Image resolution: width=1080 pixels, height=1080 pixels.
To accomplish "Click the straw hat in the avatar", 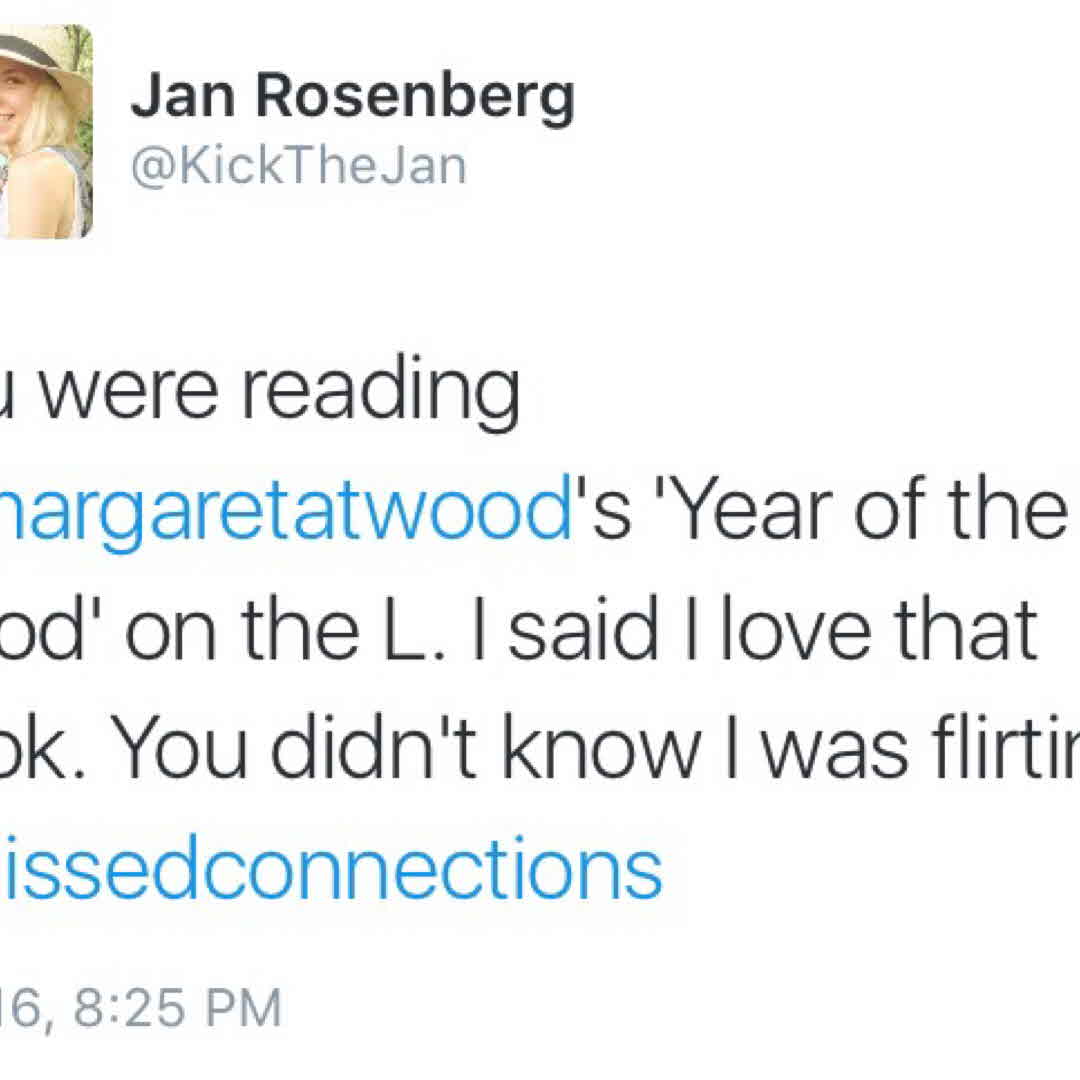I will [45, 62].
